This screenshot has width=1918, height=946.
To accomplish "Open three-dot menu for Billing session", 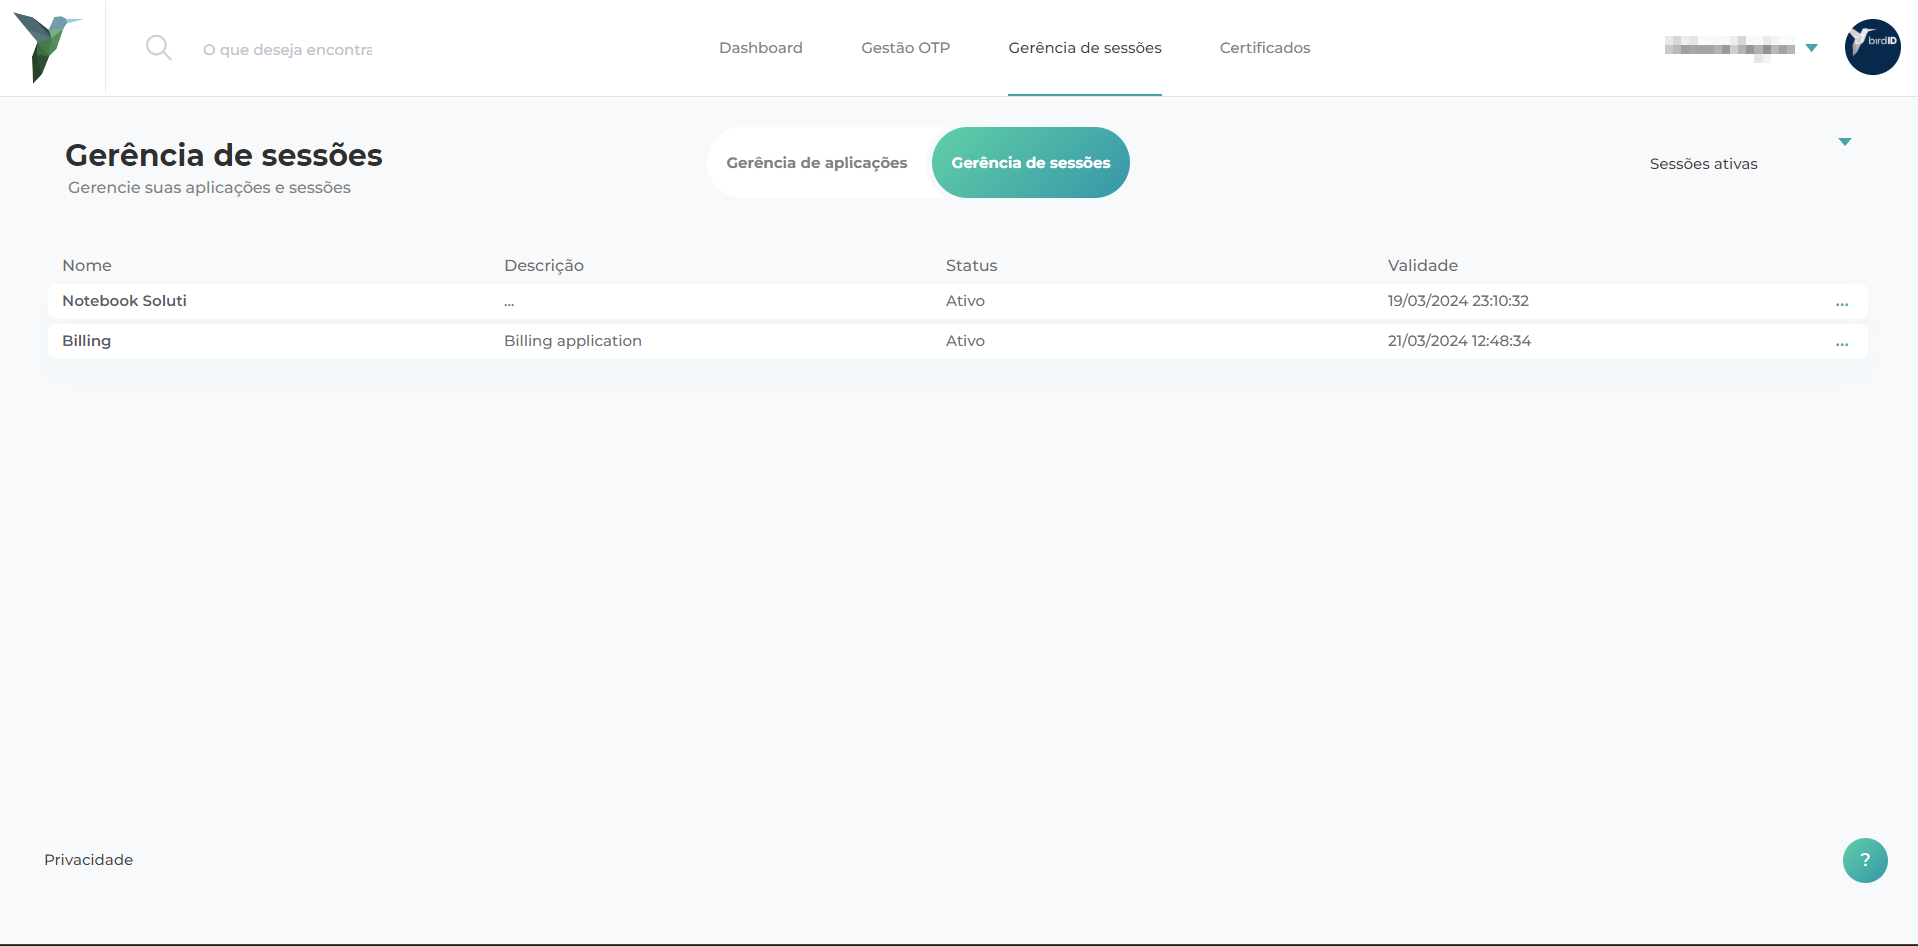I will [x=1841, y=342].
